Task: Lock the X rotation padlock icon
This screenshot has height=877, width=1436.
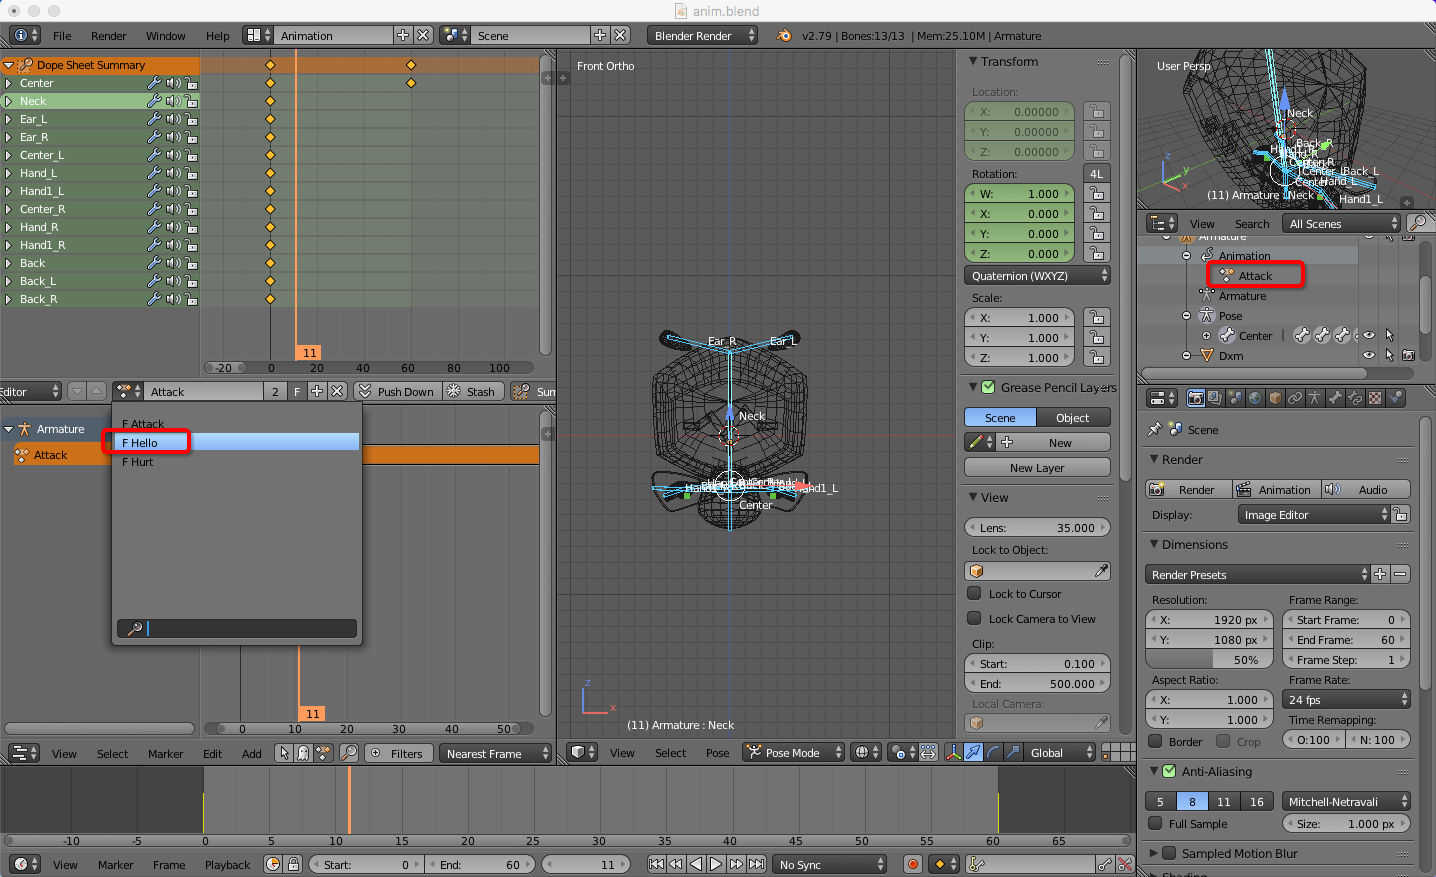Action: [x=1097, y=213]
